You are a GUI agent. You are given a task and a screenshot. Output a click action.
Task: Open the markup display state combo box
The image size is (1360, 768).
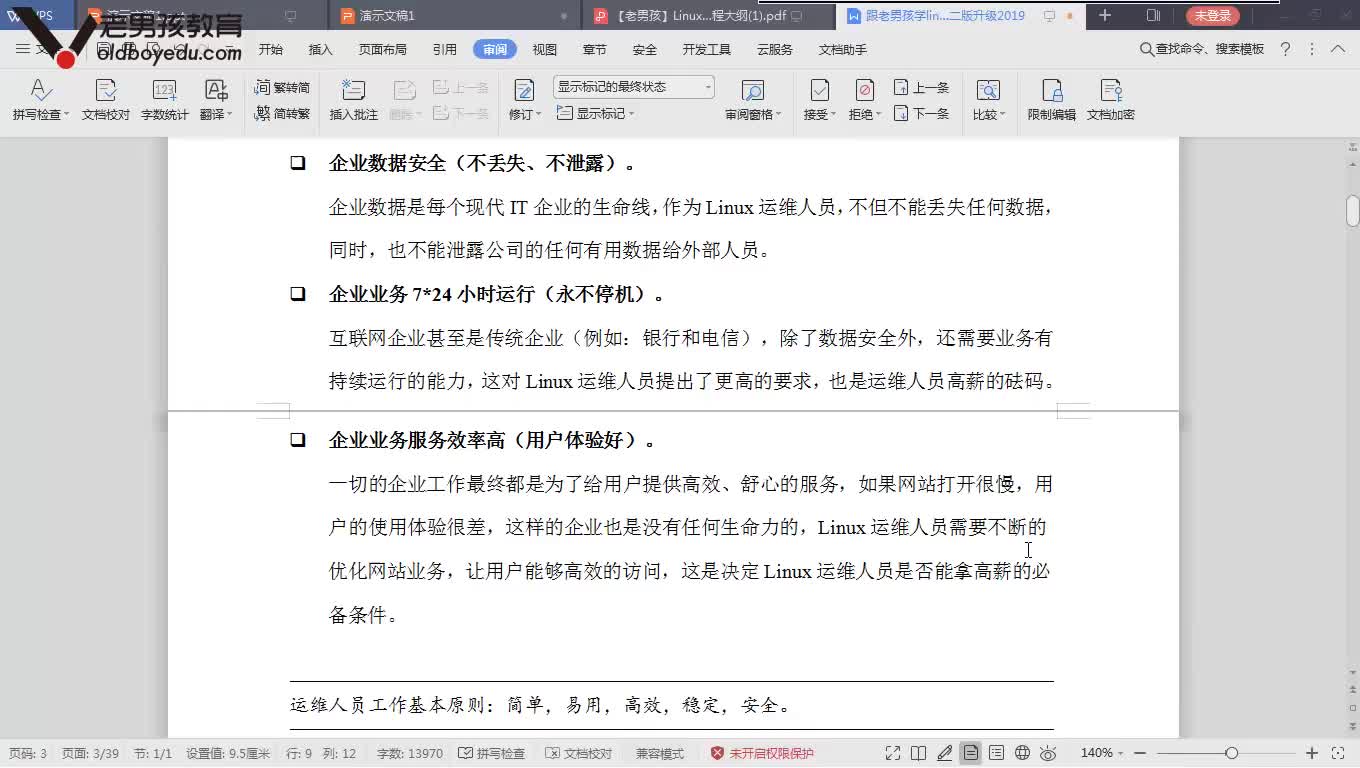[634, 87]
